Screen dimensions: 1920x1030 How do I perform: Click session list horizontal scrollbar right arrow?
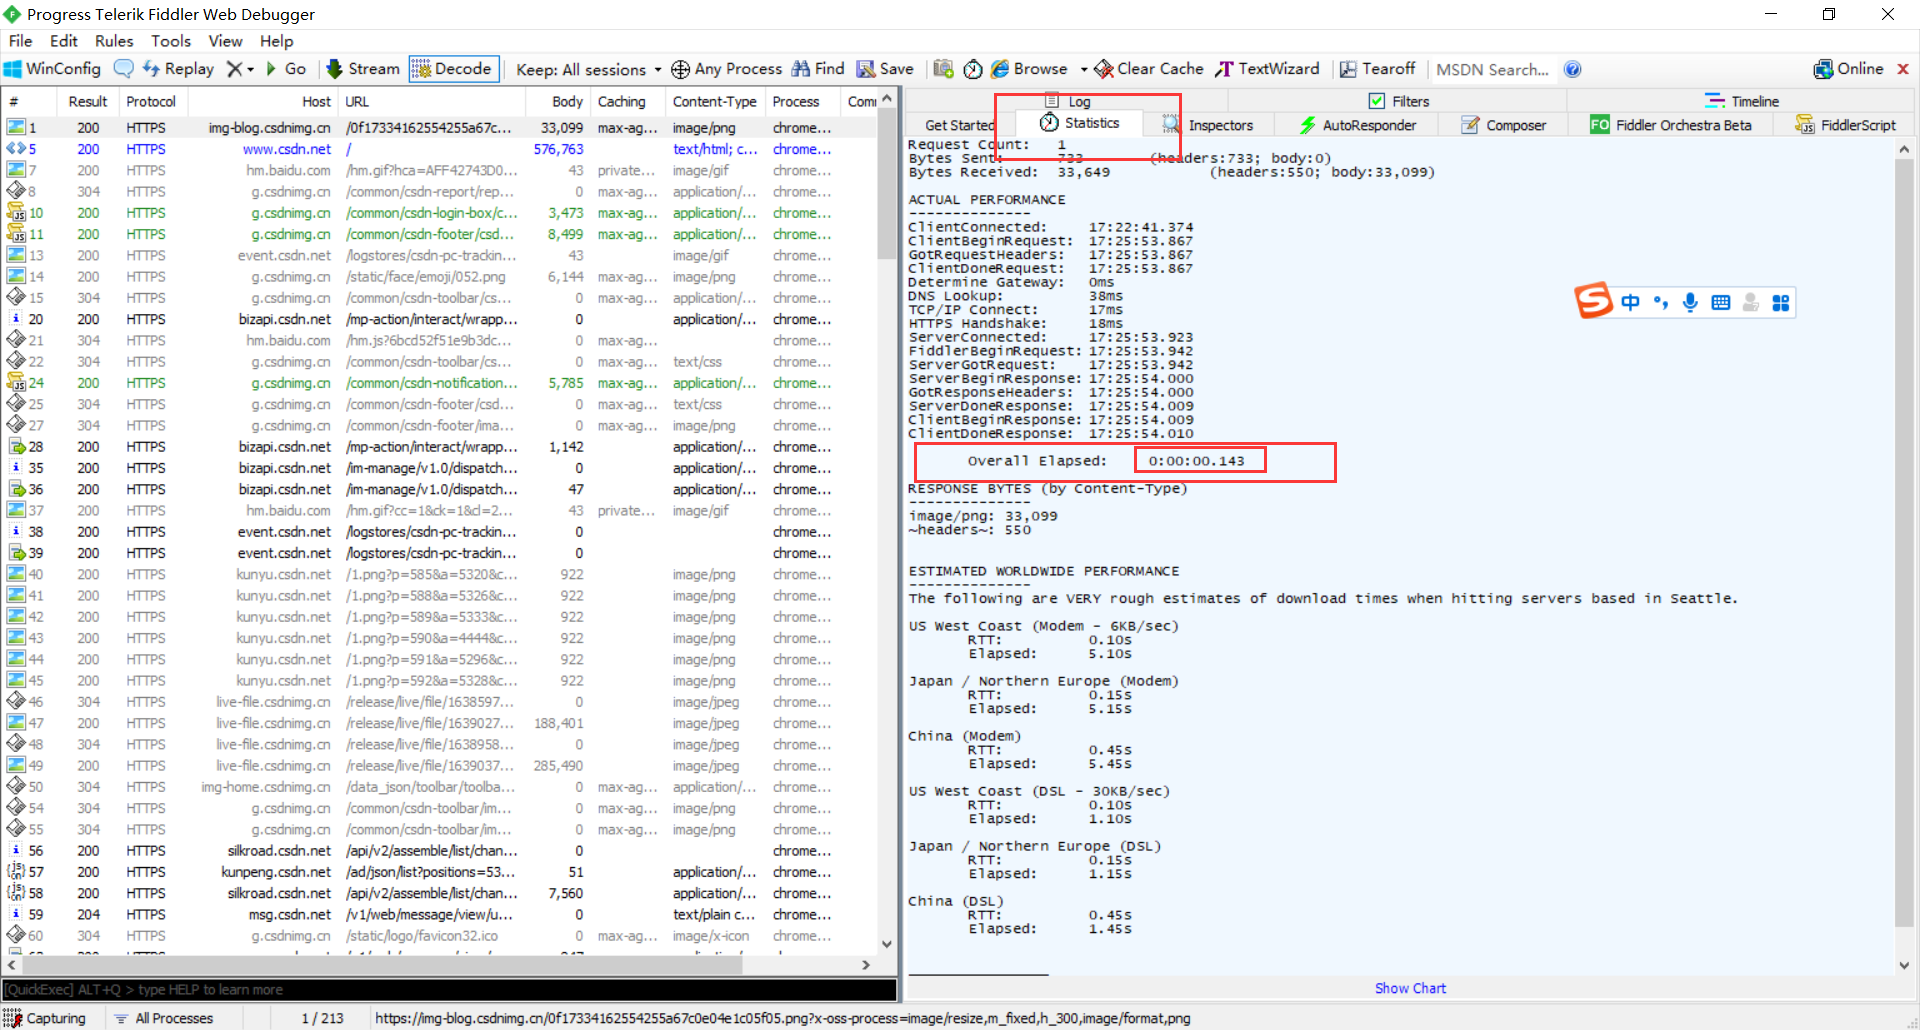(866, 965)
